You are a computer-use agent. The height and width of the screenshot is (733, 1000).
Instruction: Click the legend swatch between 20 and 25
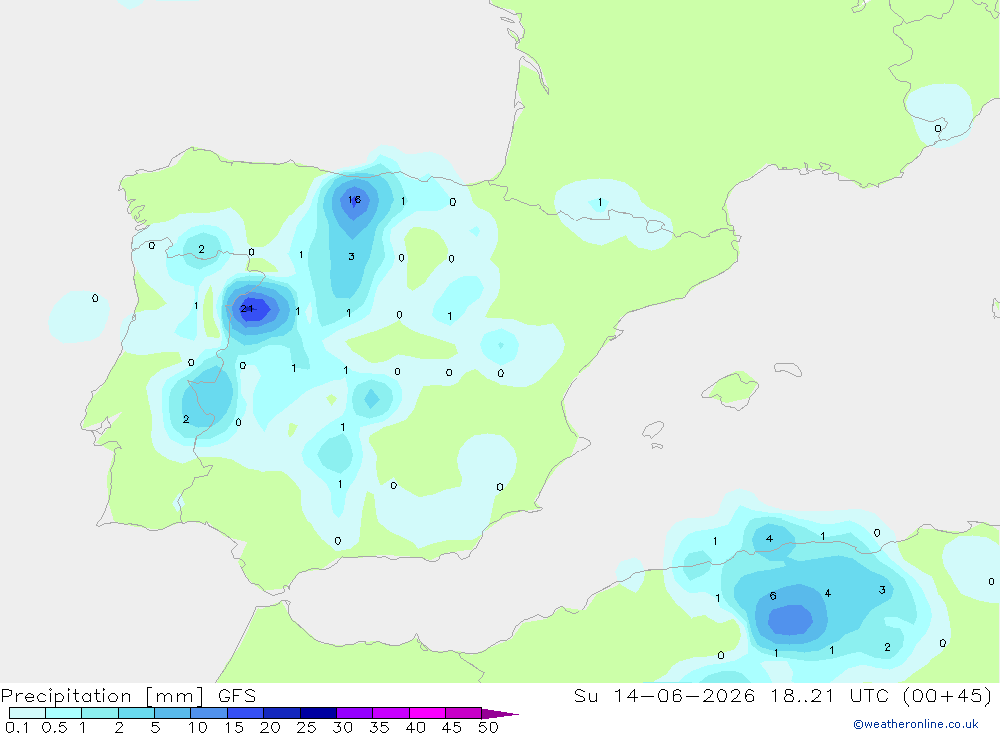pyautogui.click(x=282, y=713)
